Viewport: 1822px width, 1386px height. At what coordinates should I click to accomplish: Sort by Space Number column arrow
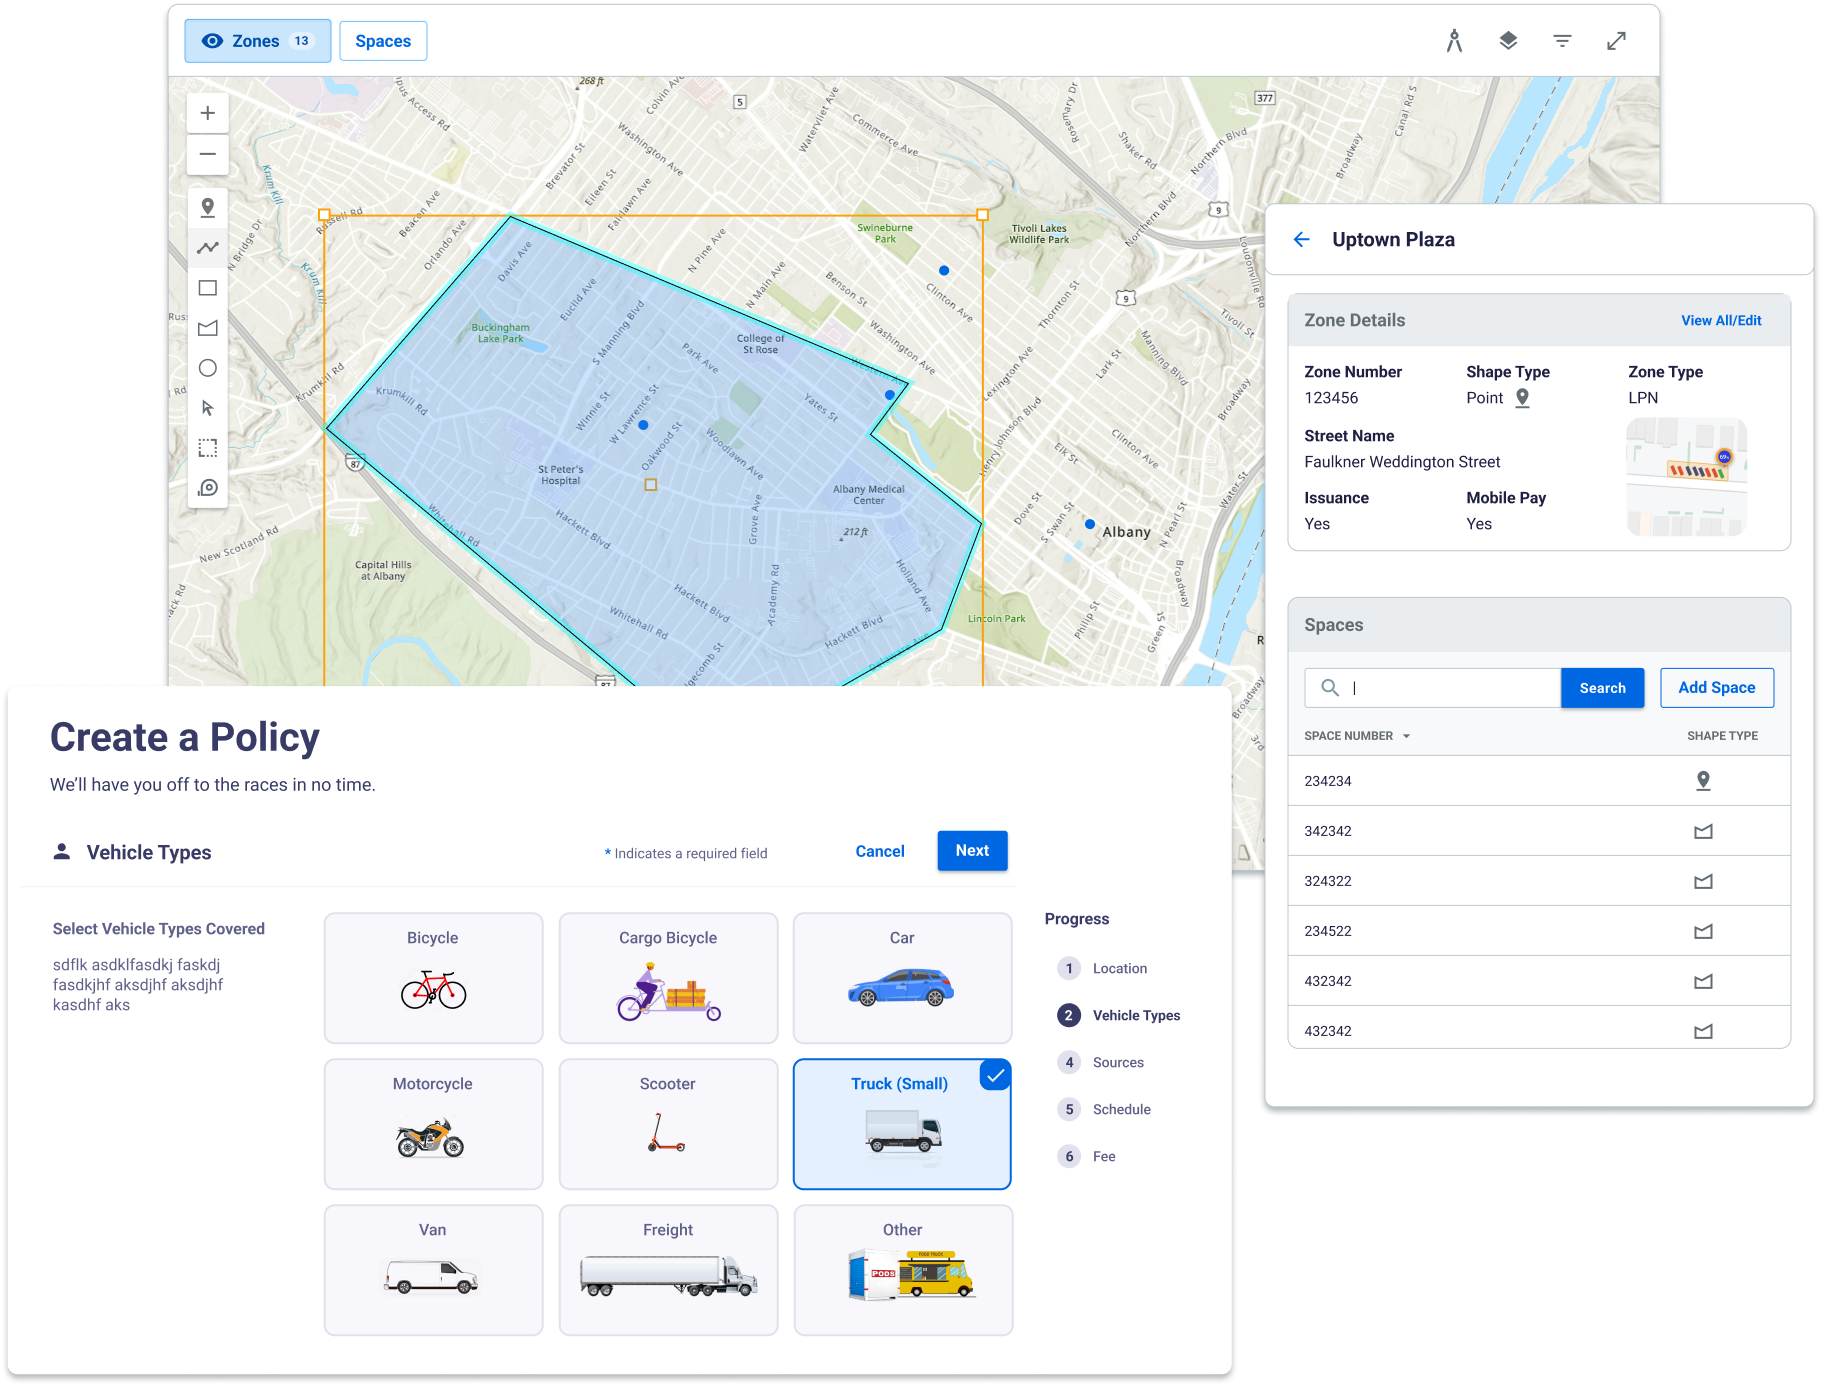pos(1406,736)
